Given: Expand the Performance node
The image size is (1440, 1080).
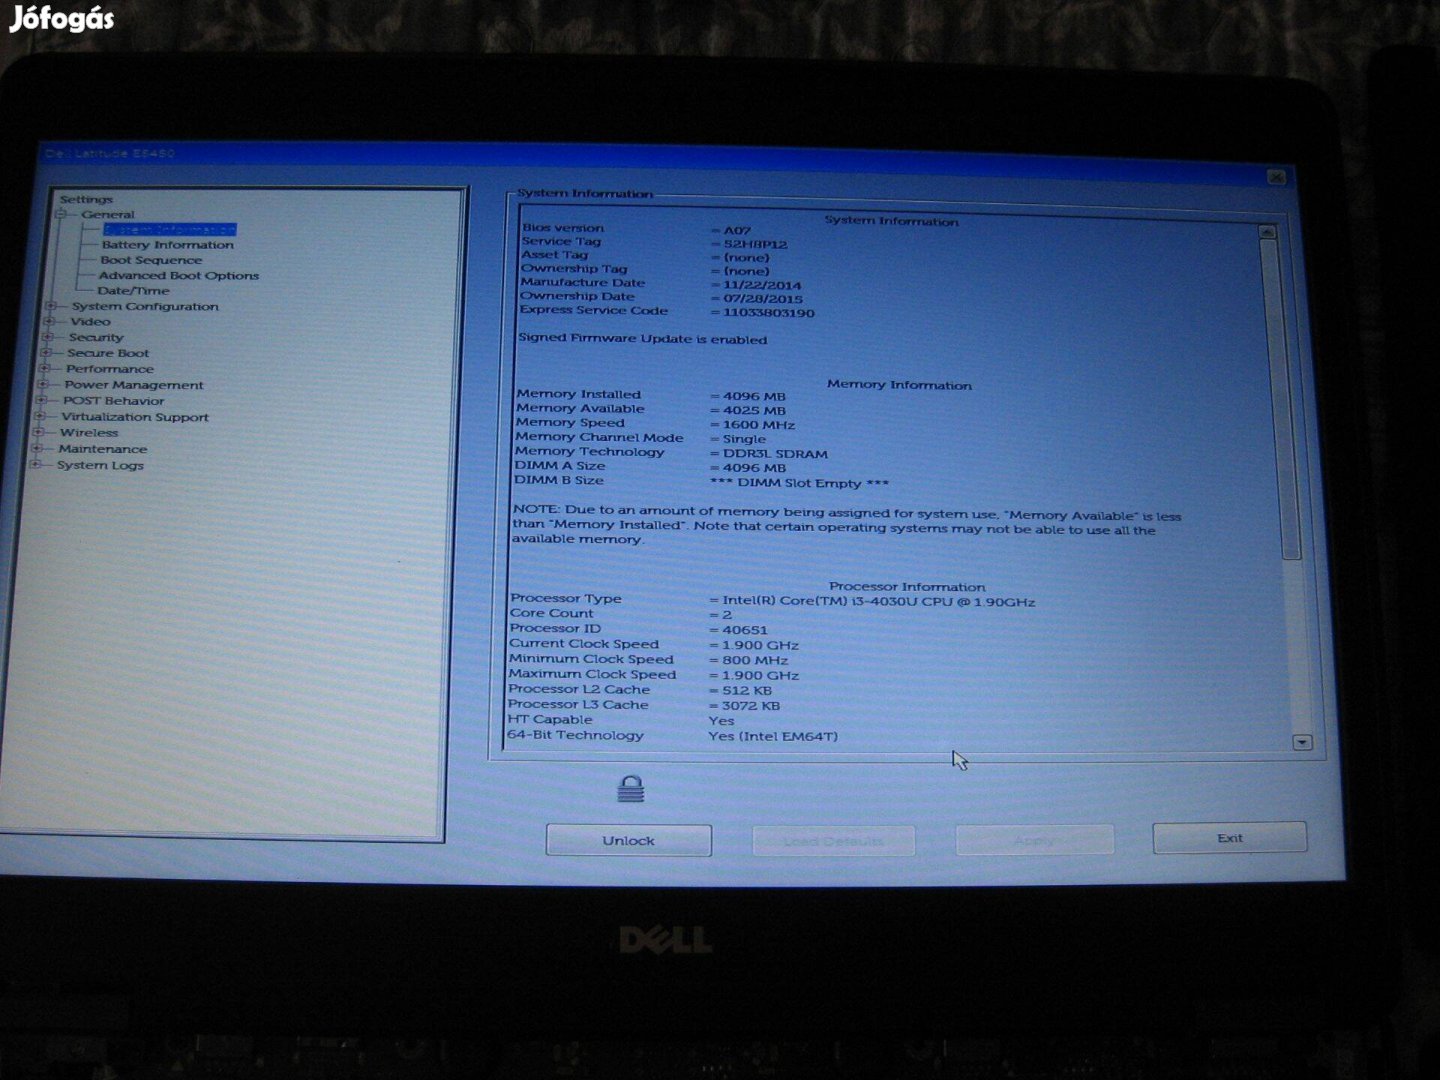Looking at the screenshot, I should click(44, 369).
